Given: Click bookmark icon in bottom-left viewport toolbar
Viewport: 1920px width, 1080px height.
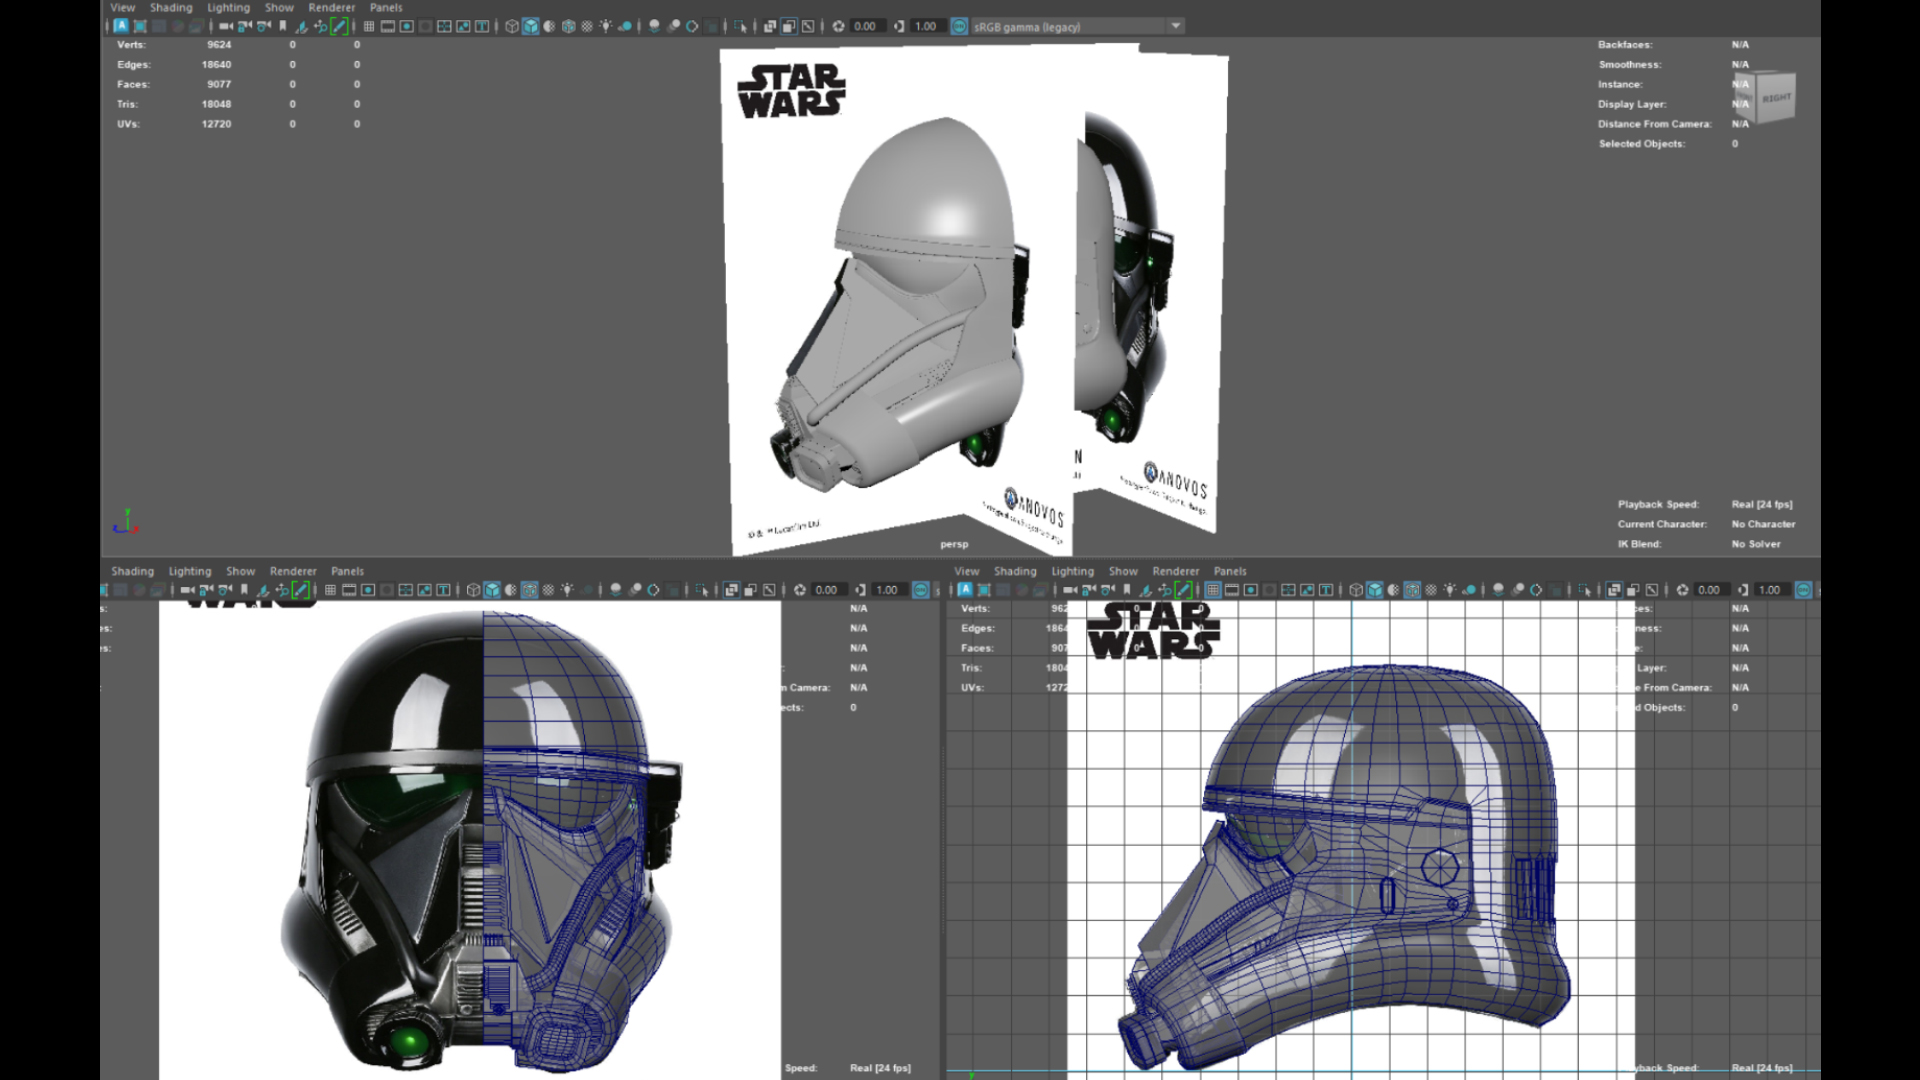Looking at the screenshot, I should point(244,590).
